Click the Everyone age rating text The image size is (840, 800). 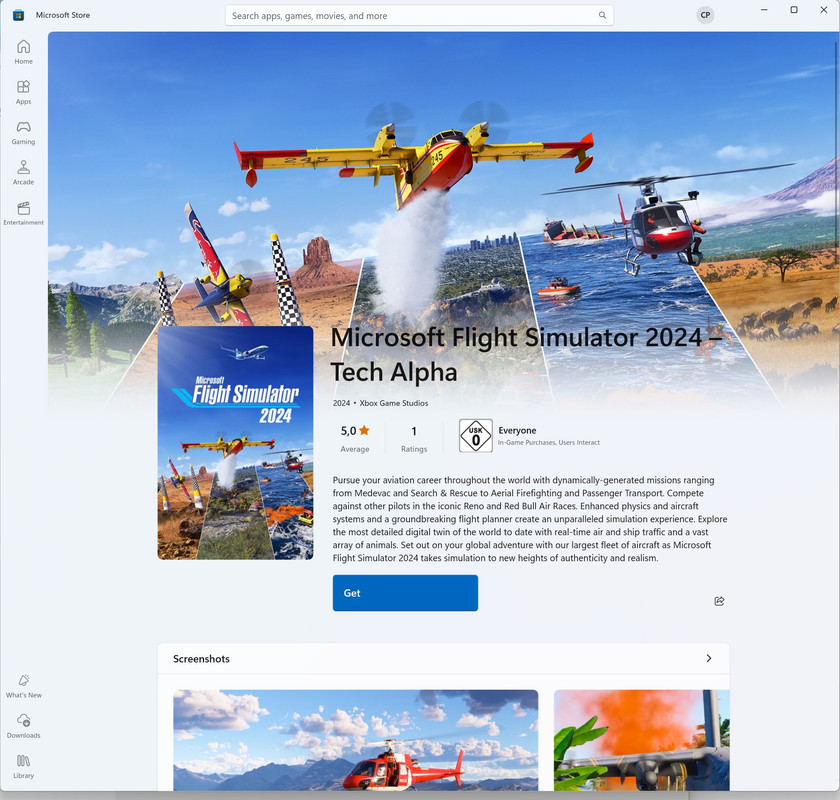(517, 430)
